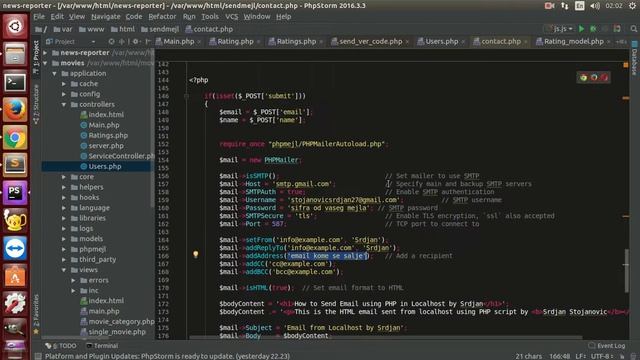This screenshot has height=360, width=640.
Task: Open Google Chrome from the launcher
Action: (x=15, y=138)
